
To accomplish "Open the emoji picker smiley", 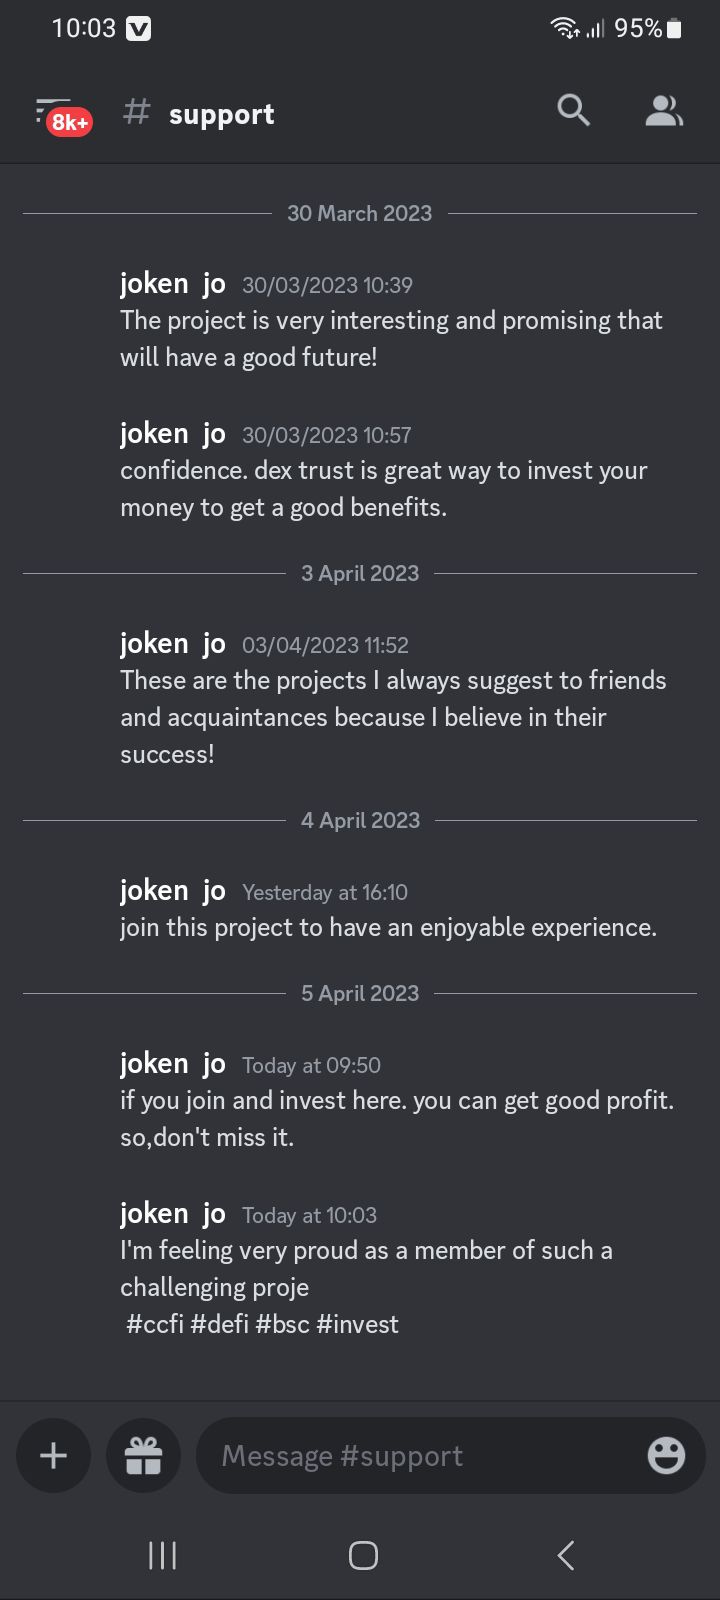I will (666, 1455).
